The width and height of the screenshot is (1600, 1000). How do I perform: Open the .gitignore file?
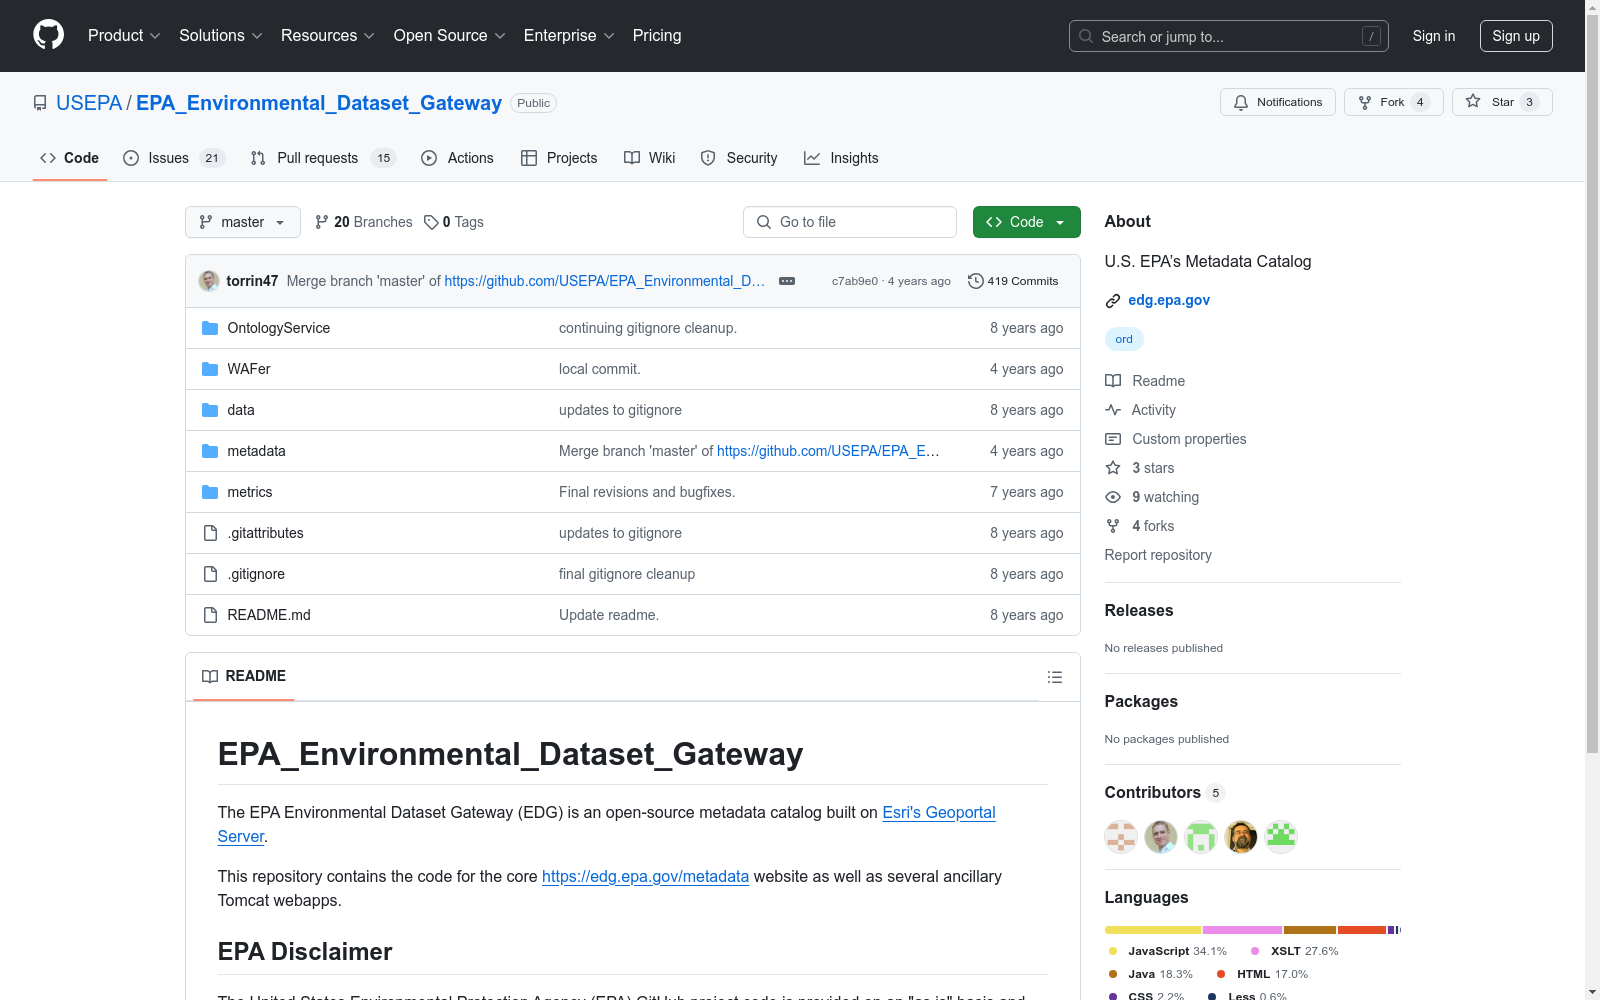click(256, 574)
